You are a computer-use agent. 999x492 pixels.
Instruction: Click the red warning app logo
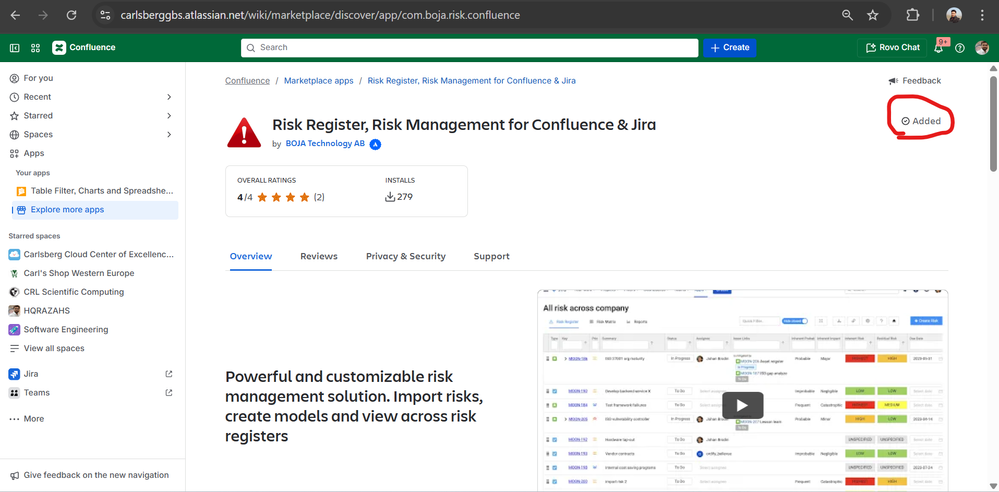244,133
